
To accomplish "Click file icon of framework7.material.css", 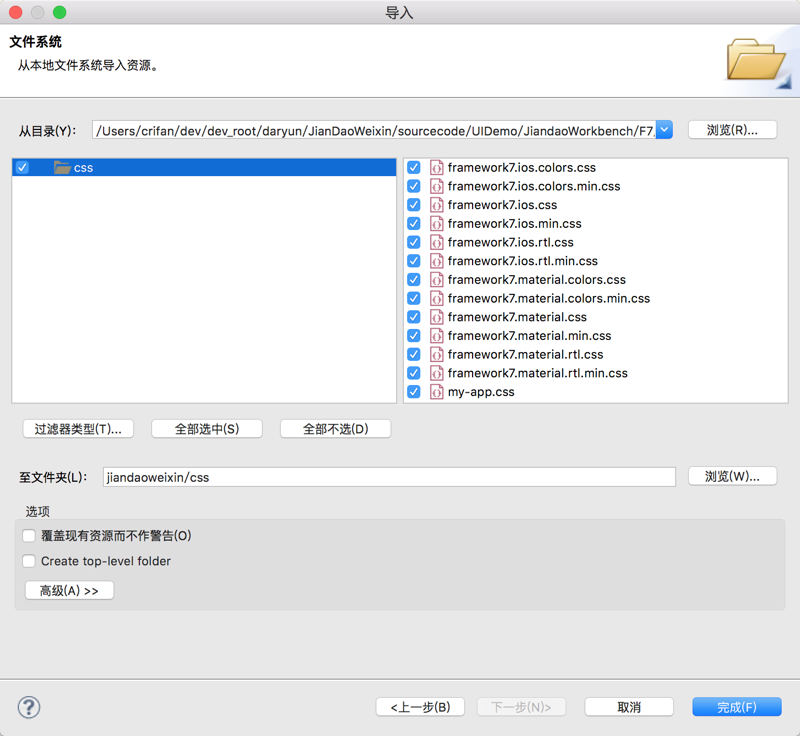I will pyautogui.click(x=436, y=317).
